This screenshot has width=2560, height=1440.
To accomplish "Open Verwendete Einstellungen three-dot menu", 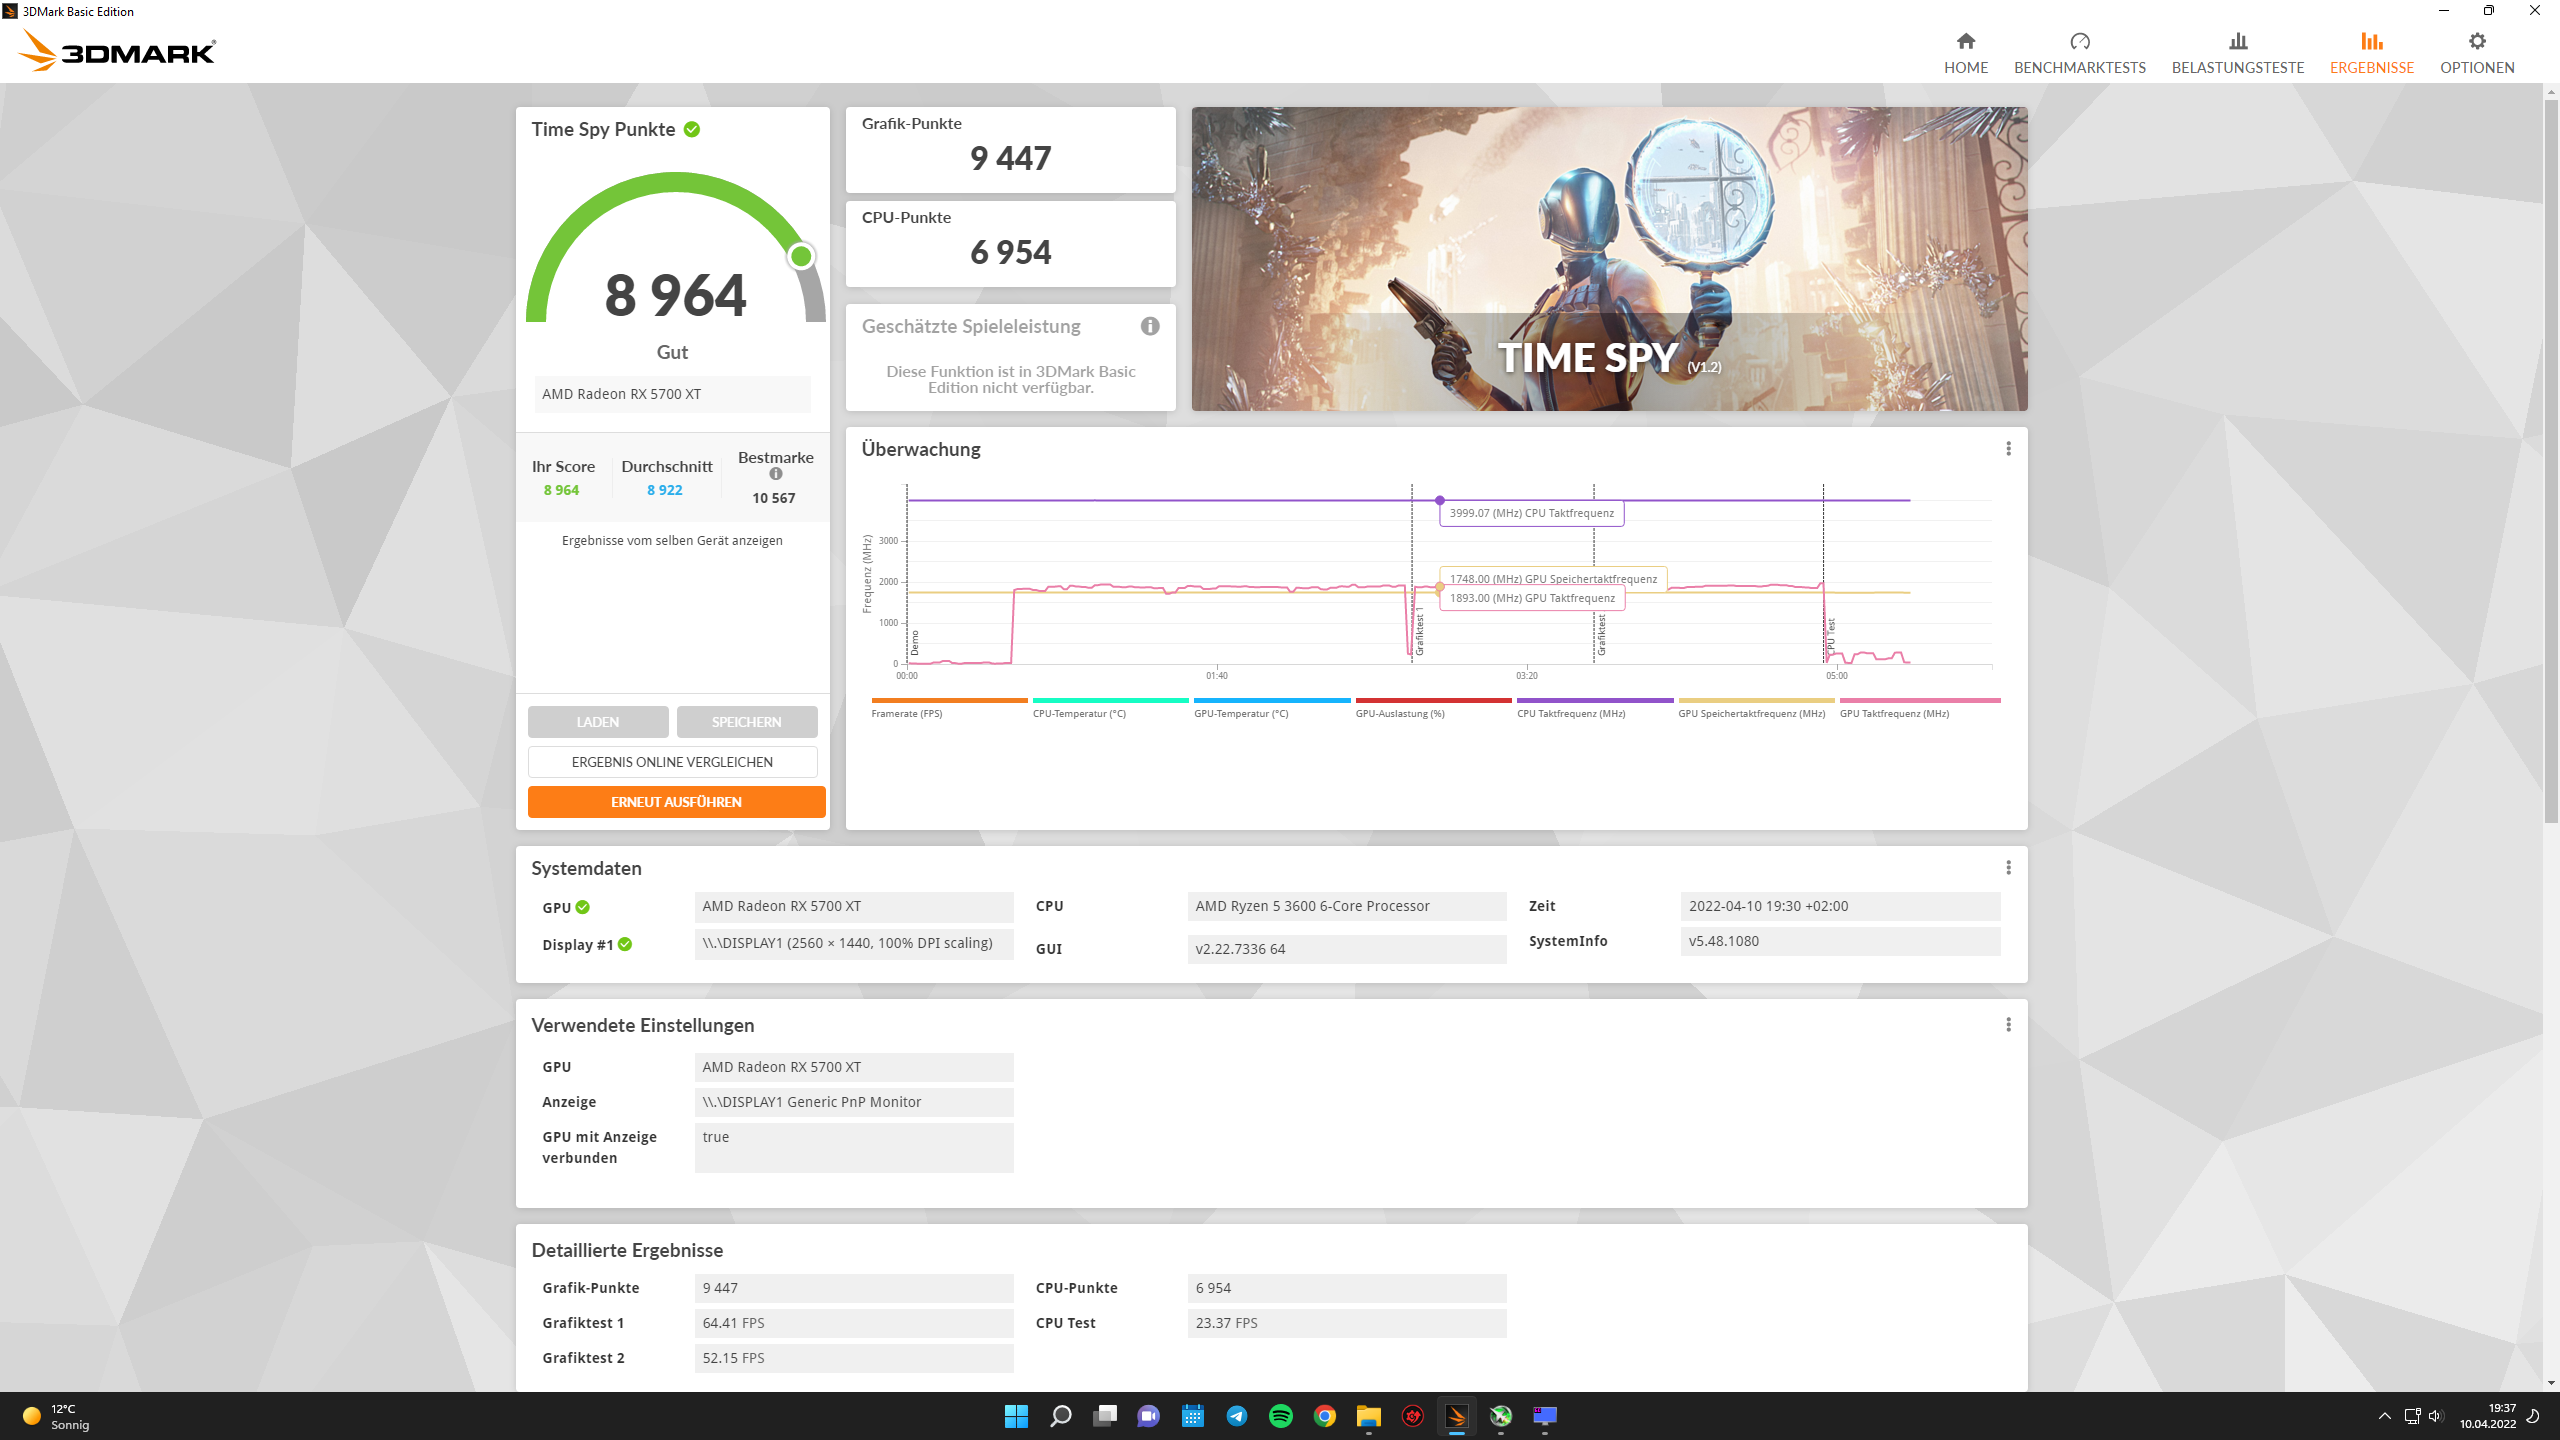I will (2008, 1025).
